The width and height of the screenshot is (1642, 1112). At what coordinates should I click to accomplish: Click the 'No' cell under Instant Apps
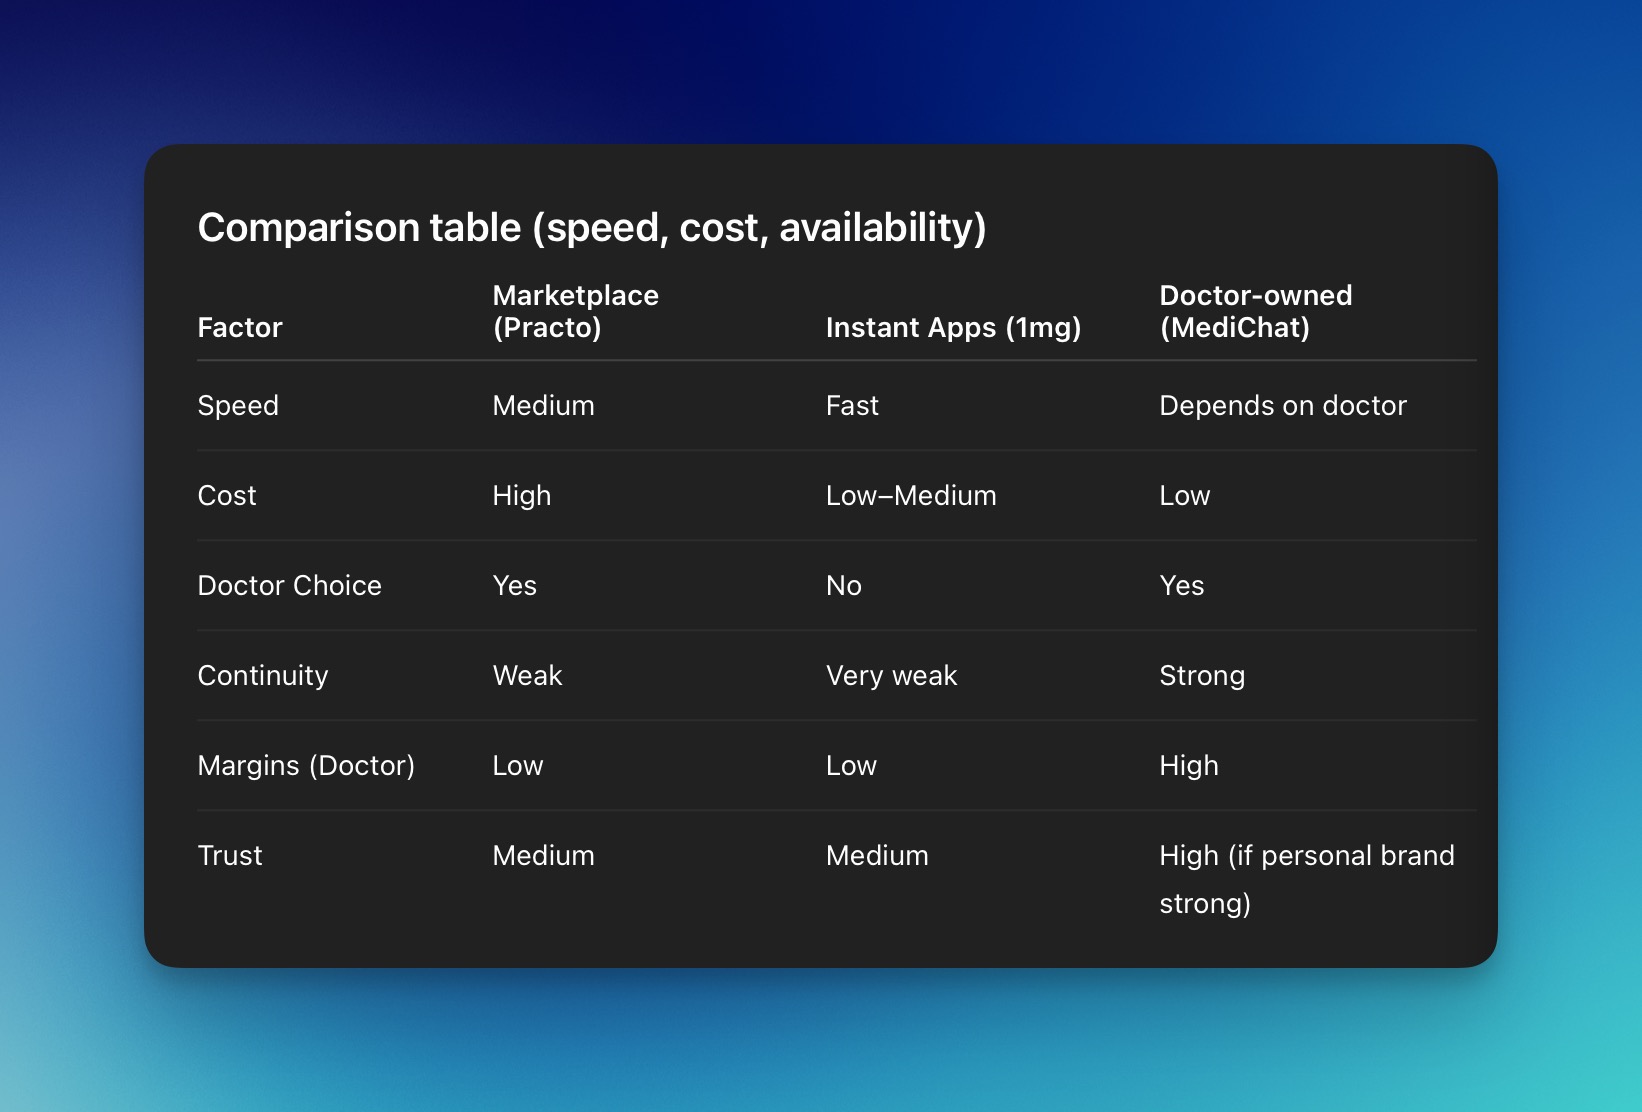coord(843,586)
